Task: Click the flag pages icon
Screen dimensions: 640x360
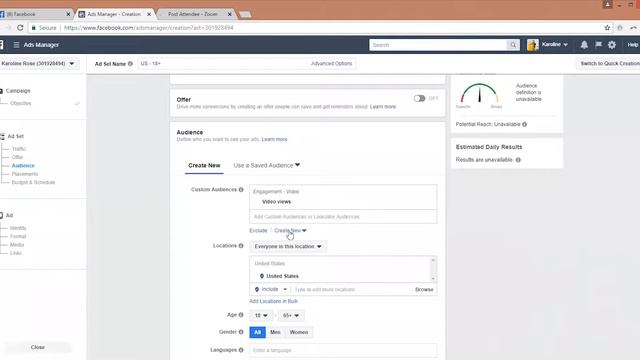Action: point(598,45)
